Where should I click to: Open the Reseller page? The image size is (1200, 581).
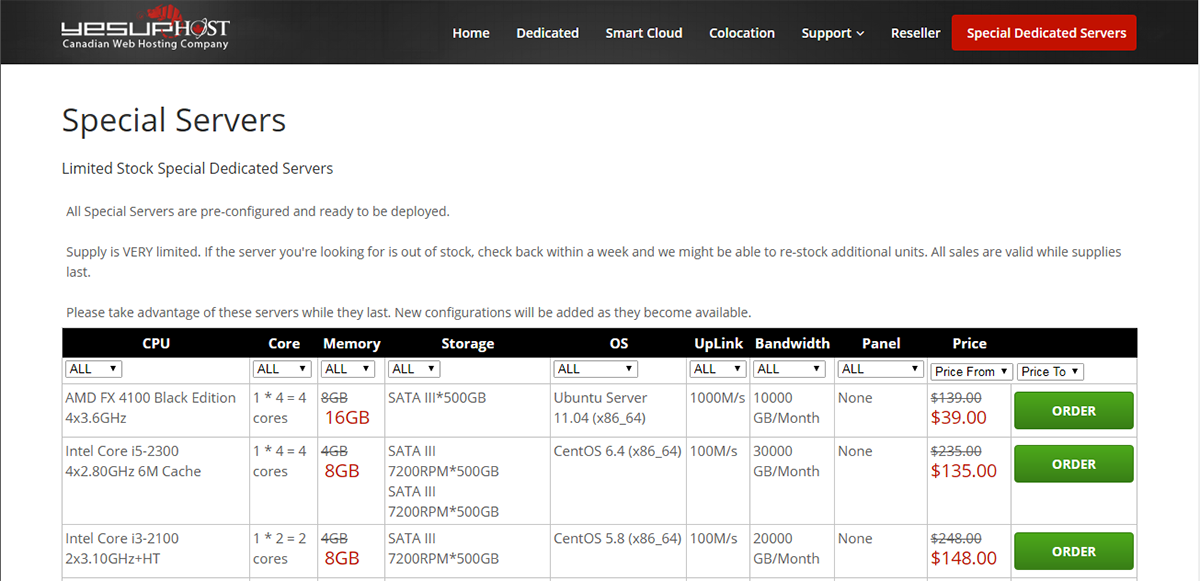pos(915,33)
